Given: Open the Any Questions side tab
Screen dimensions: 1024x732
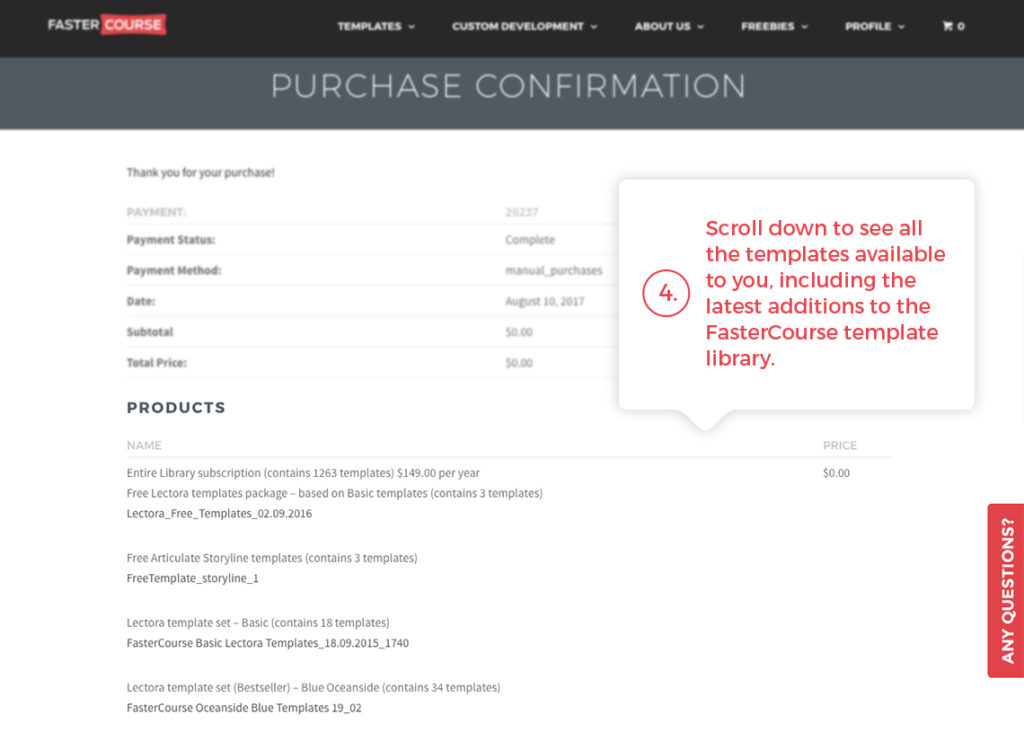Looking at the screenshot, I should coord(1006,590).
